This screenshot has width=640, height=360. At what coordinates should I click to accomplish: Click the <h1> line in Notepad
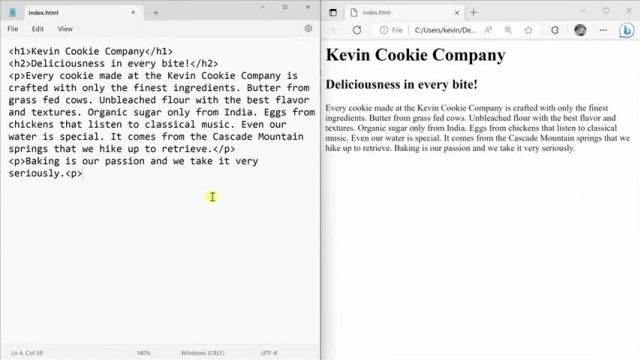(91, 51)
